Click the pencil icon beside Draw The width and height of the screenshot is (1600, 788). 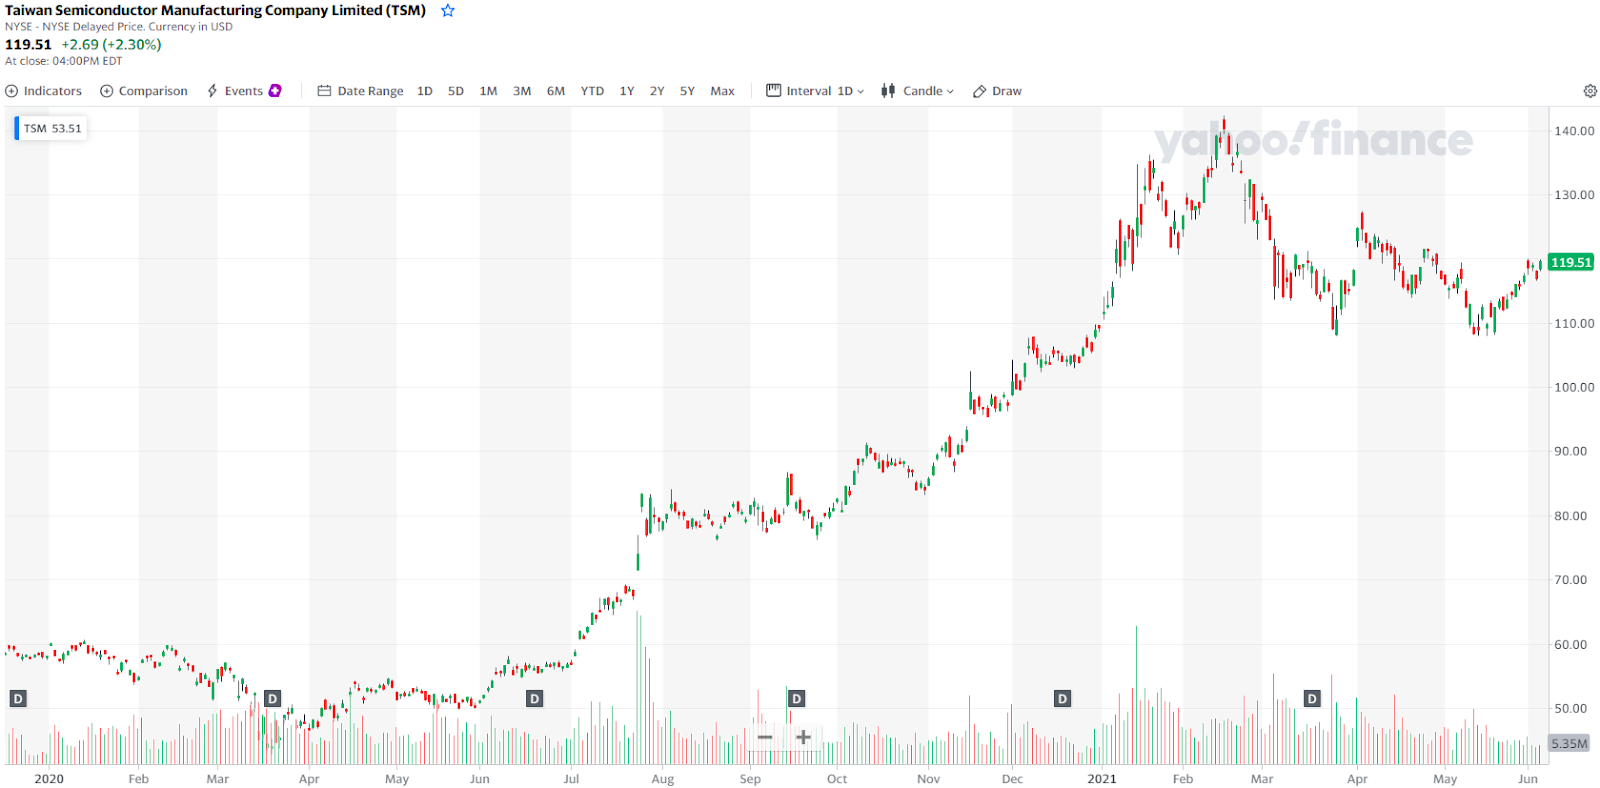980,91
